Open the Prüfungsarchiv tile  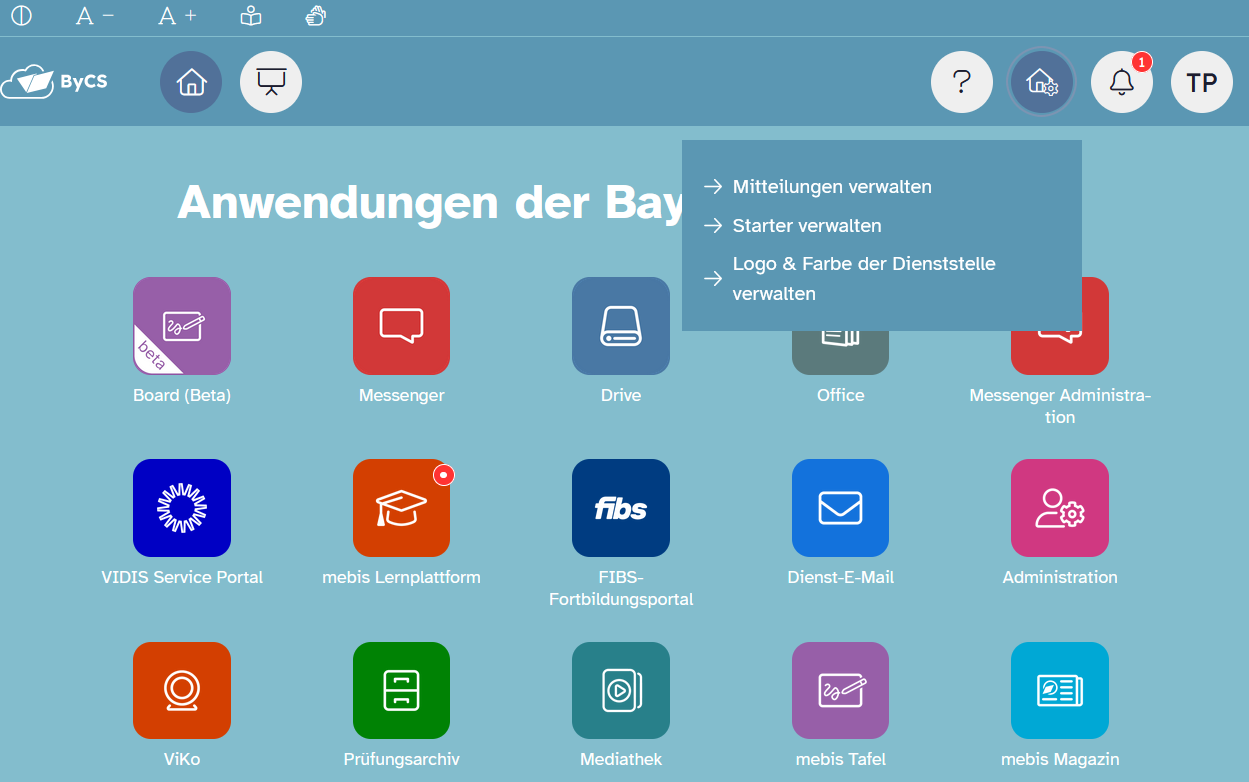(401, 691)
